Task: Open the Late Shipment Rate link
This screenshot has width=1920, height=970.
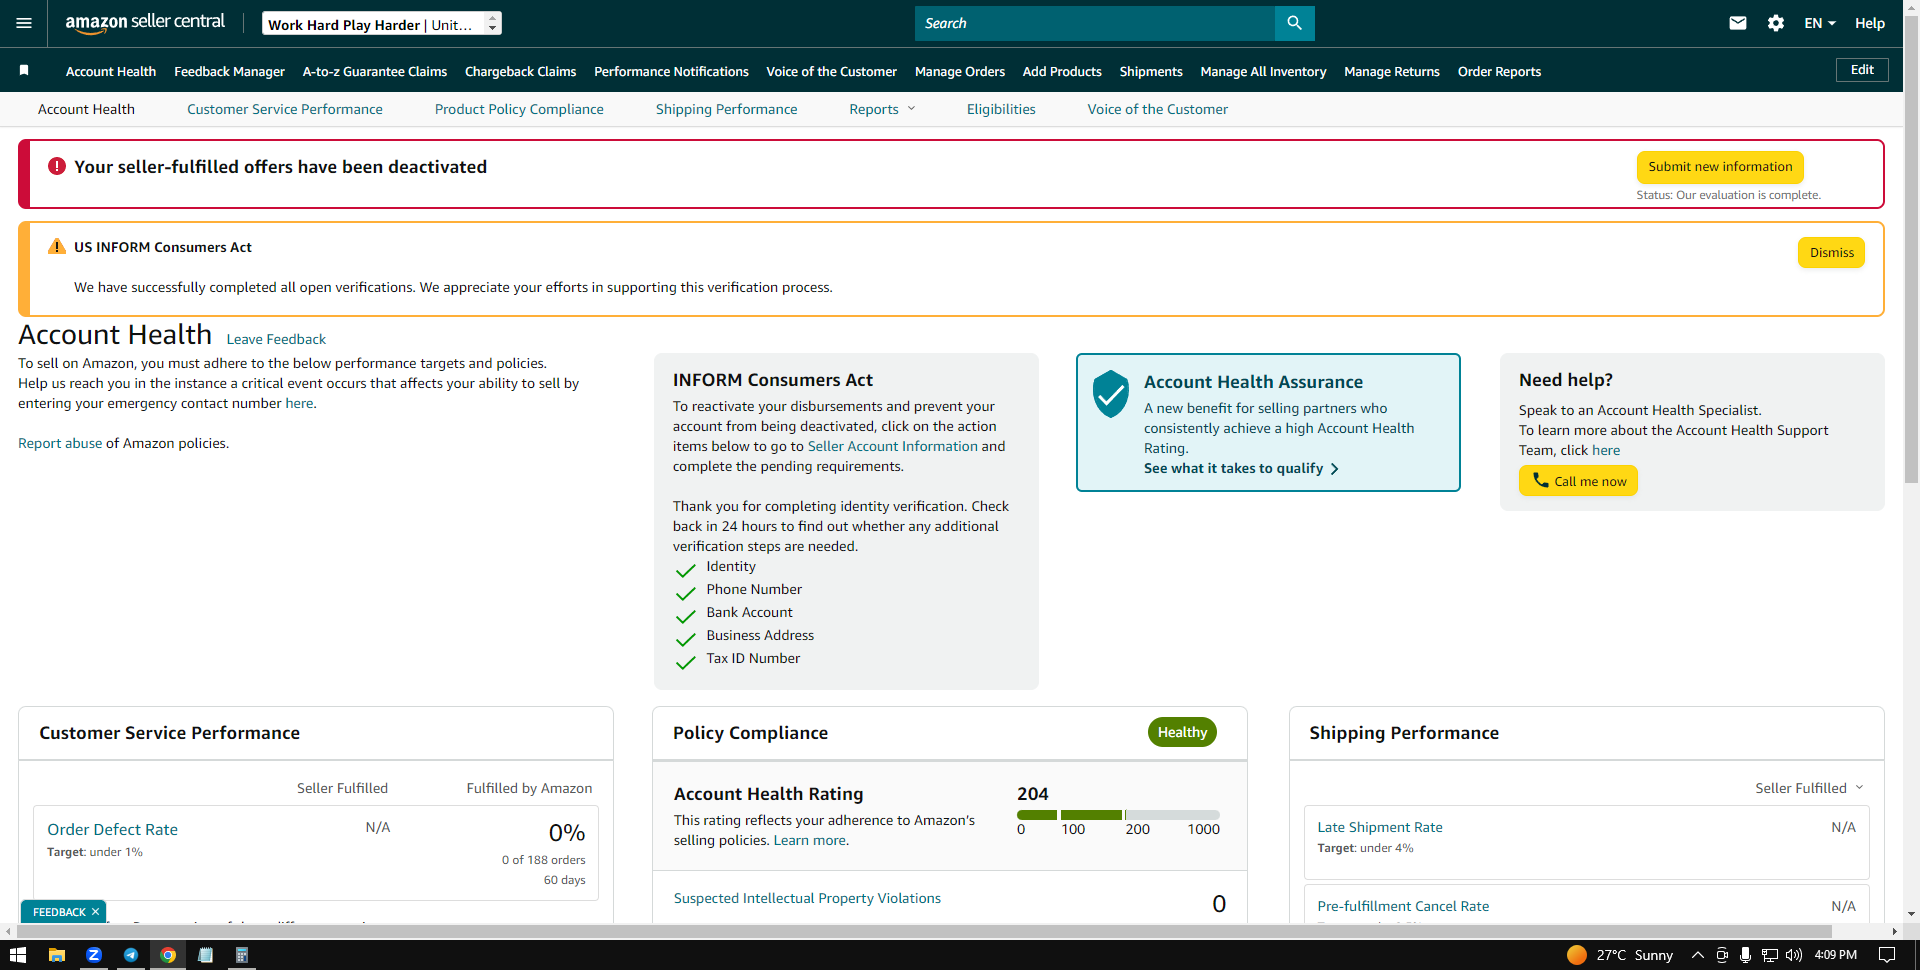Action: pos(1380,827)
